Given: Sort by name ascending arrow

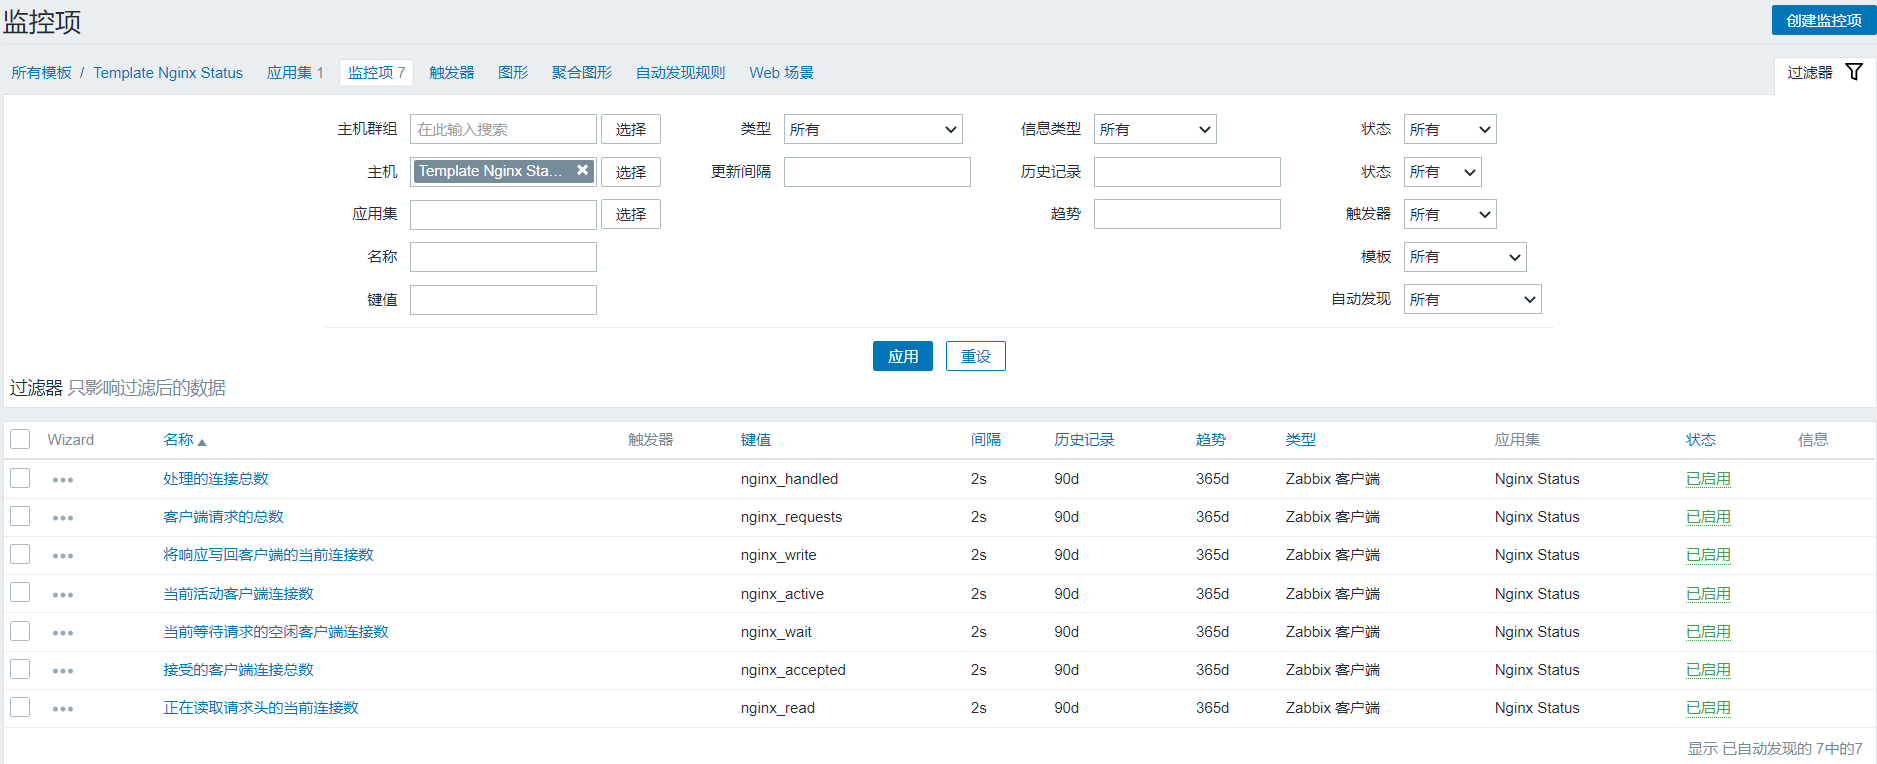Looking at the screenshot, I should (x=202, y=442).
